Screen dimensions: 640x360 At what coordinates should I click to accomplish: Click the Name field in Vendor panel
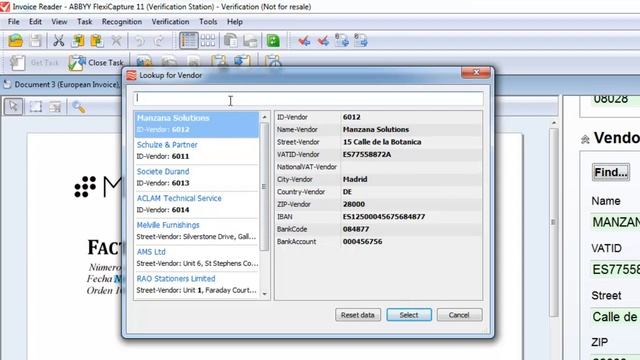[x=615, y=222]
